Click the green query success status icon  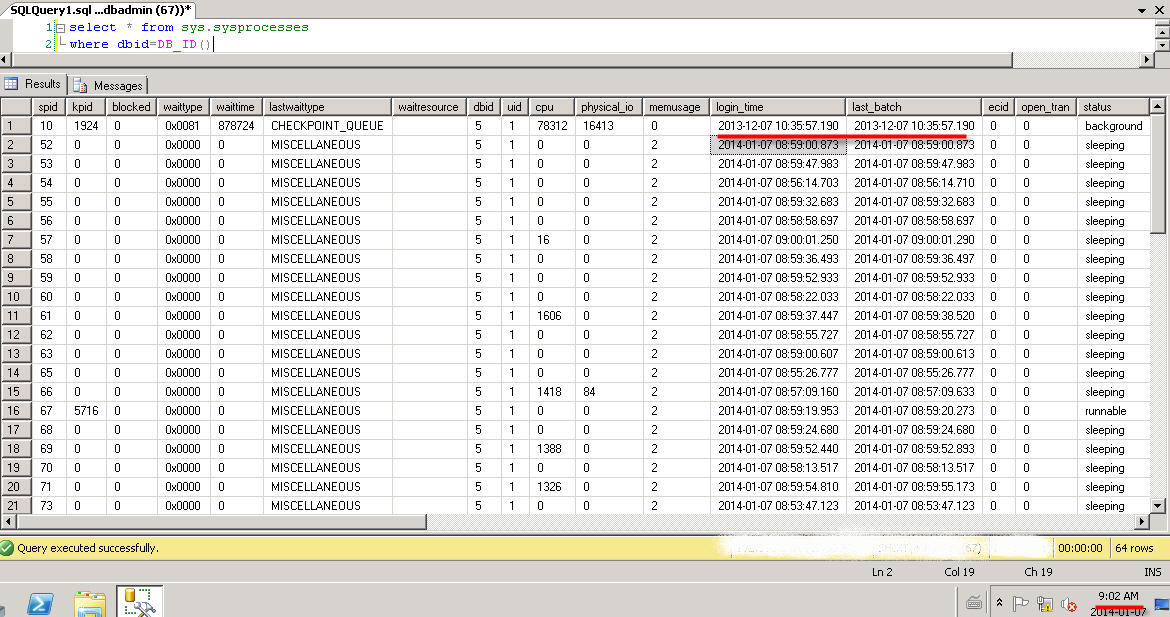pos(8,548)
